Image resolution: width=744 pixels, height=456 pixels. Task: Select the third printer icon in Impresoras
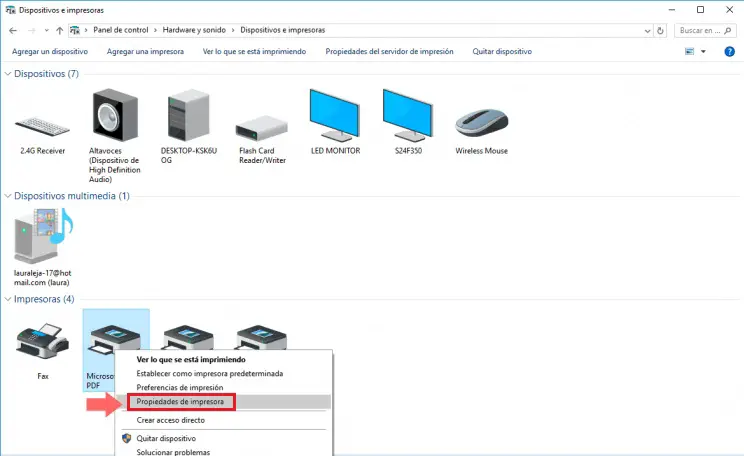pyautogui.click(x=188, y=337)
